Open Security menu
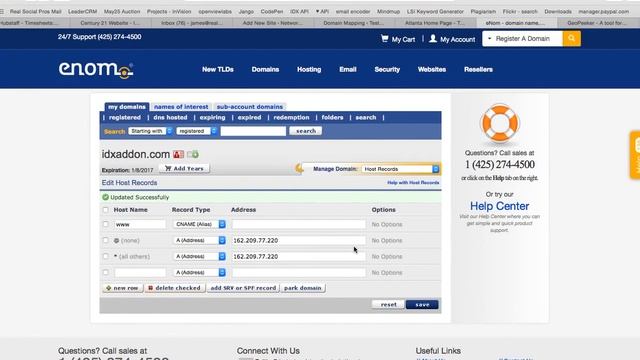Image resolution: width=640 pixels, height=360 pixels. click(x=387, y=69)
